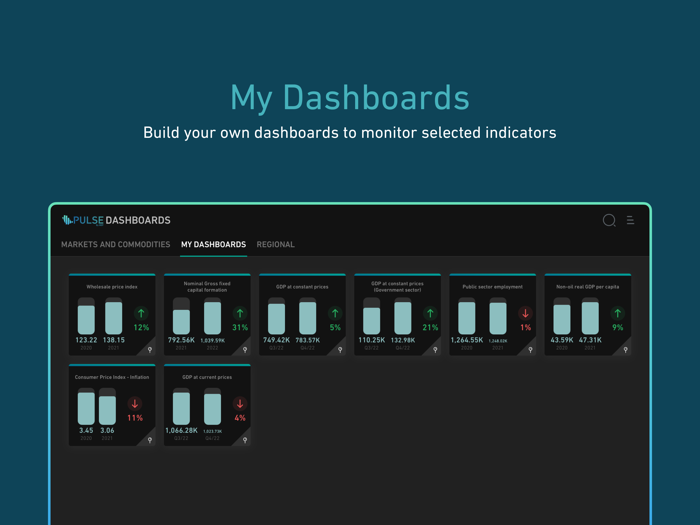
Task: Click the 749.42K value
Action: tap(276, 340)
